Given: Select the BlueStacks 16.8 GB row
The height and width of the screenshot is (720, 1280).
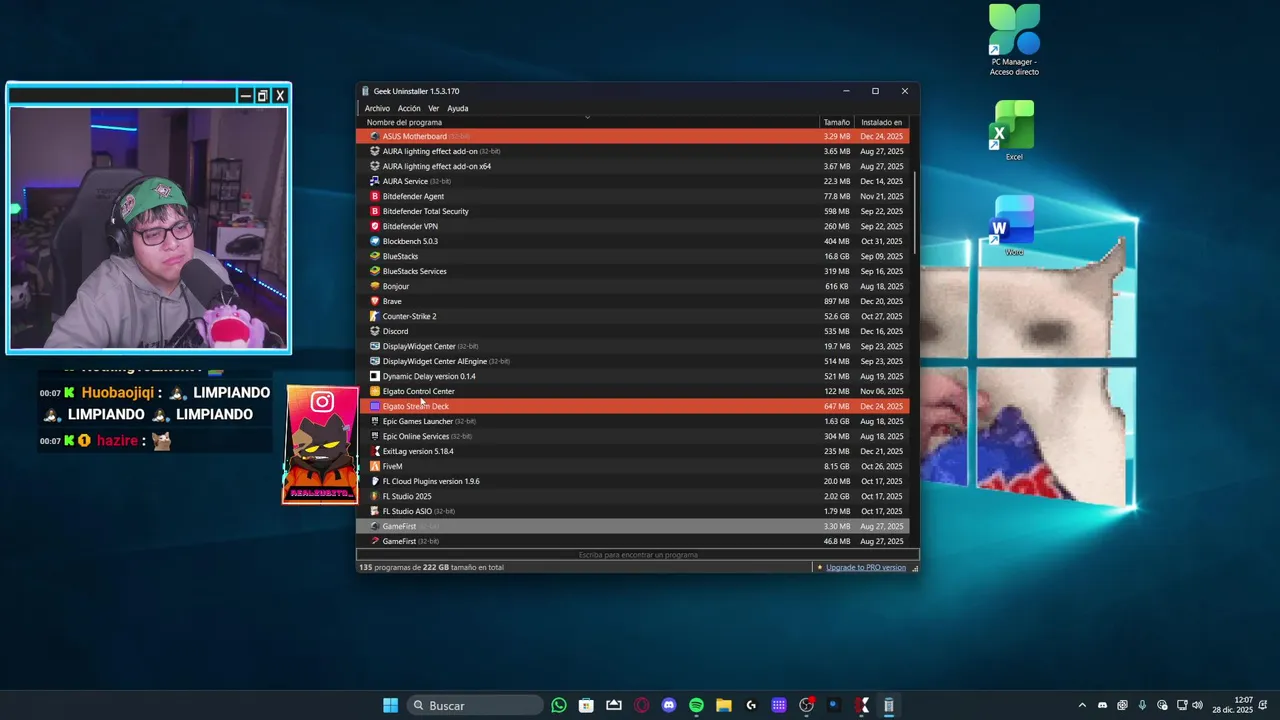Looking at the screenshot, I should pyautogui.click(x=633, y=256).
